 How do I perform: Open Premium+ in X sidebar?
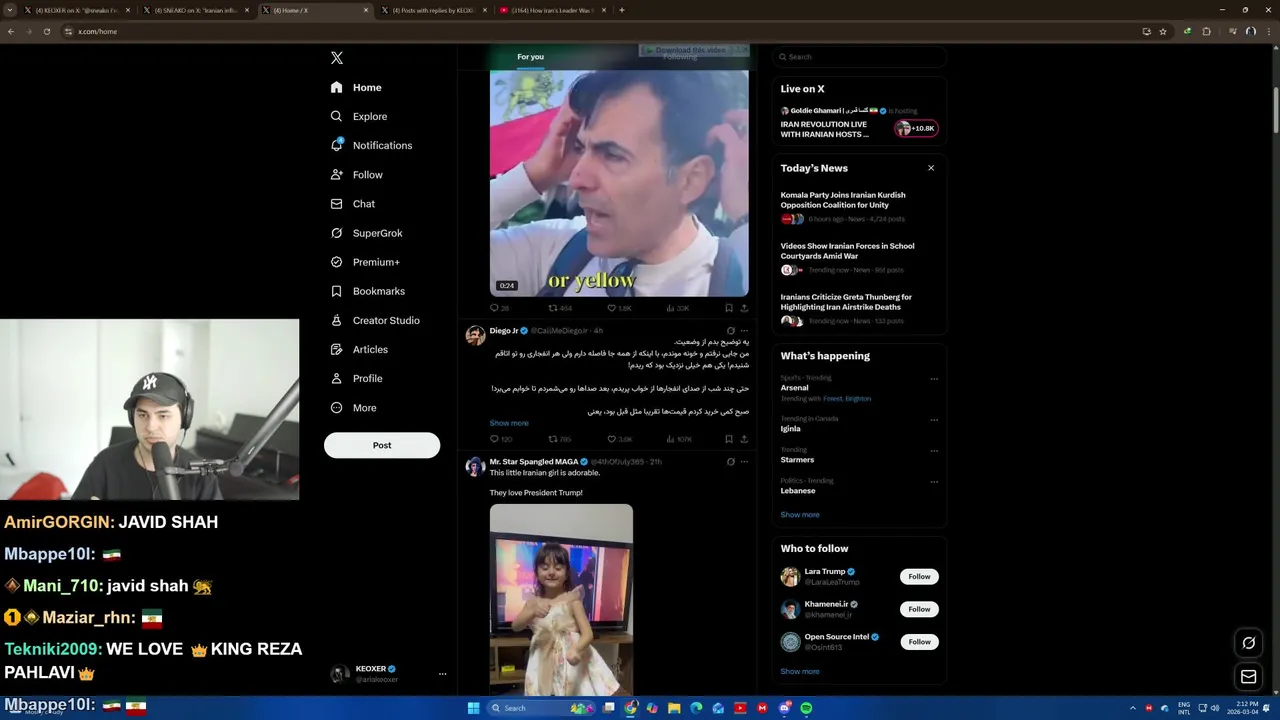(365, 262)
